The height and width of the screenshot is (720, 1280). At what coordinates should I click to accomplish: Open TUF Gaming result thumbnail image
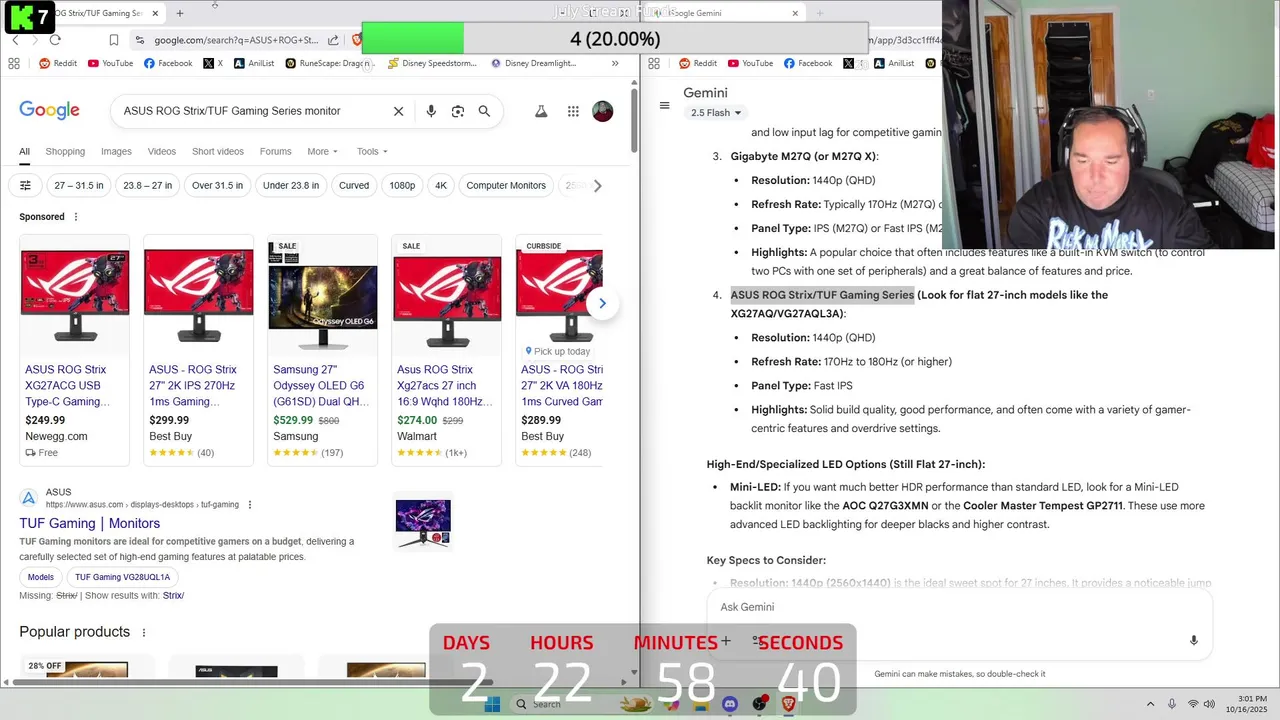click(x=423, y=523)
